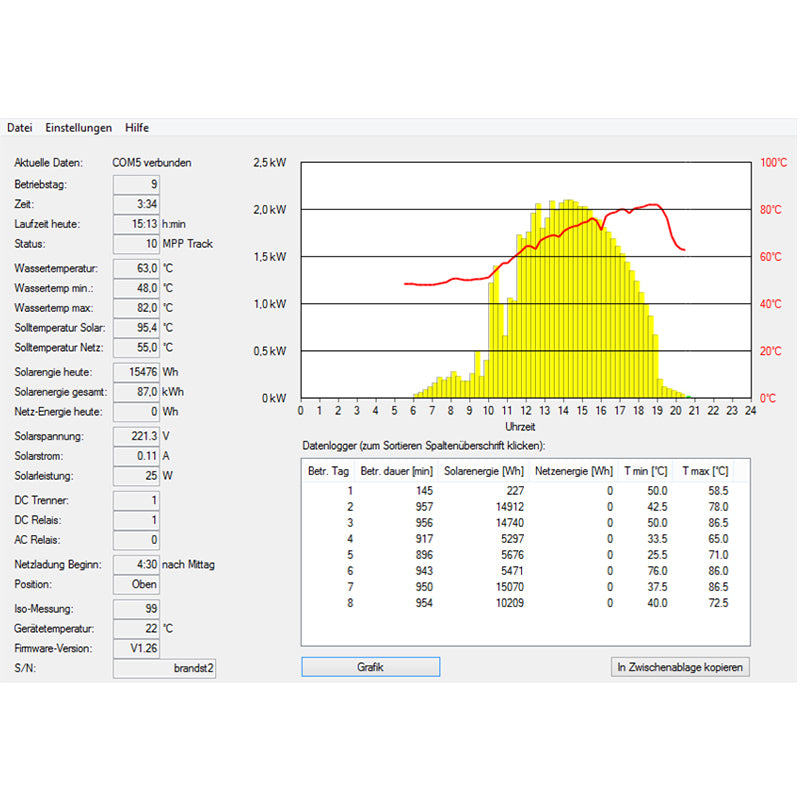Select datalogger row for Betr. Tag 1
Image resolution: width=800 pixels, height=800 pixels.
click(x=525, y=491)
